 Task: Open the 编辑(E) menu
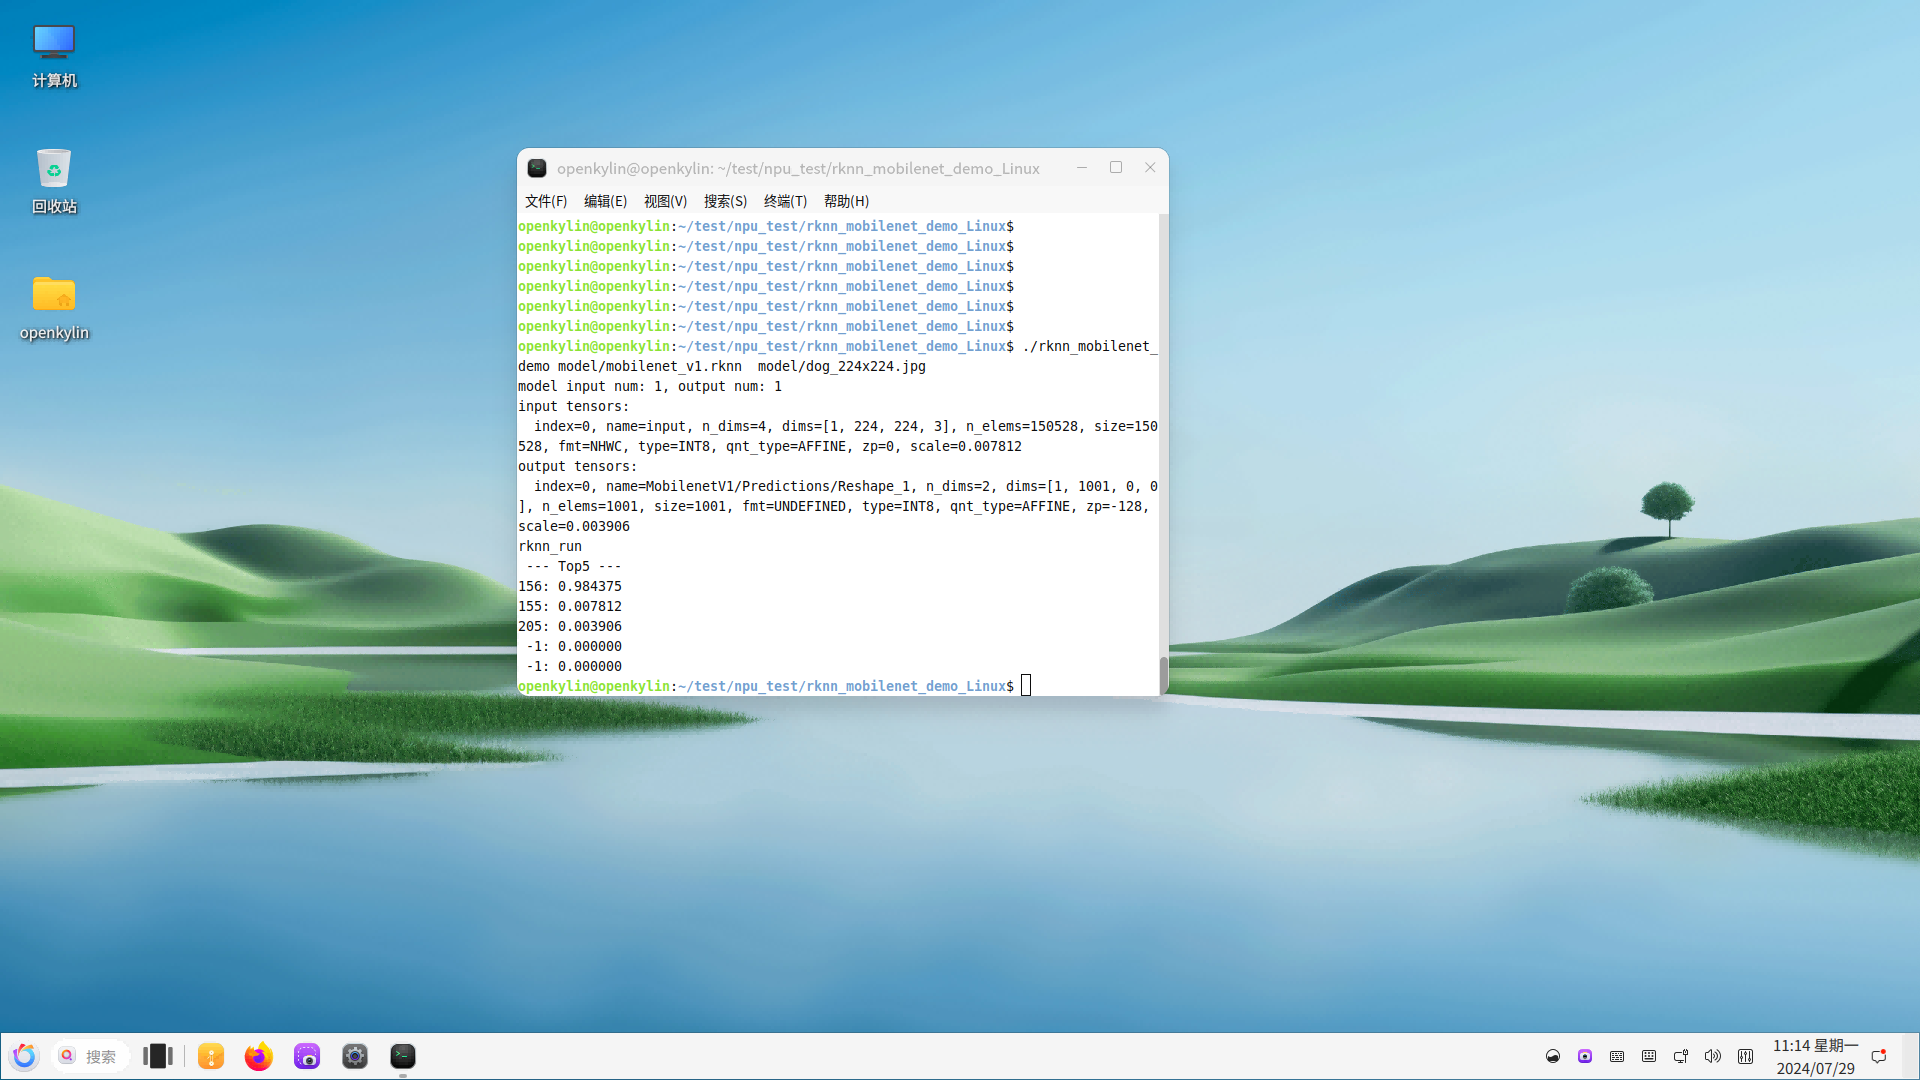click(x=605, y=201)
